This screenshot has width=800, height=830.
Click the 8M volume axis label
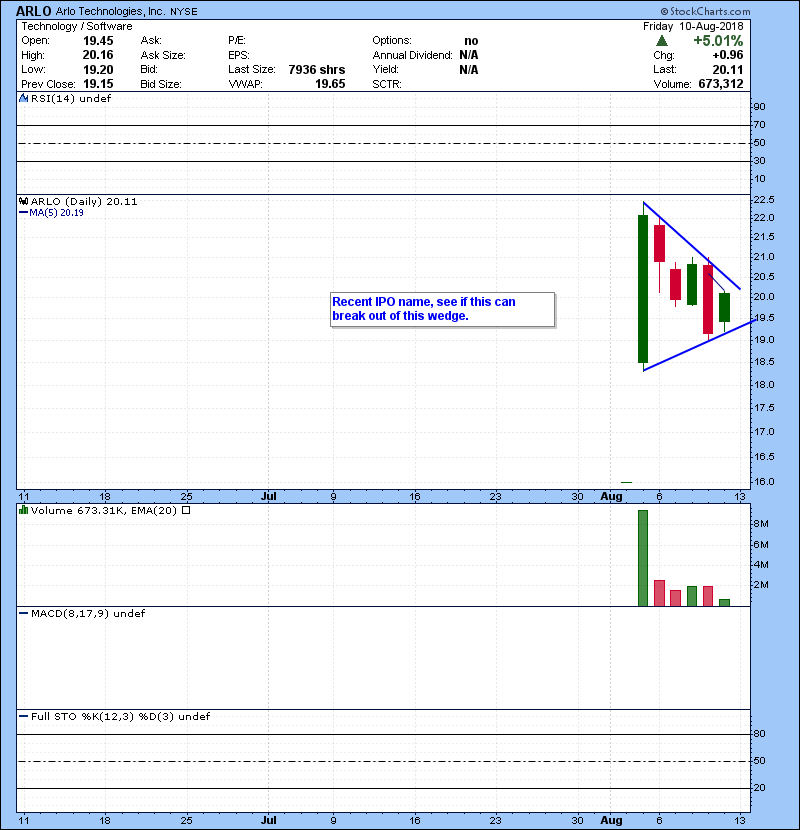[x=761, y=524]
